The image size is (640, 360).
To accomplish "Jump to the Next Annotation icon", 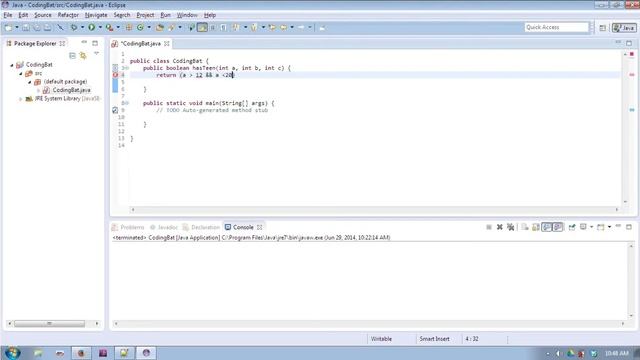I will click(x=236, y=27).
